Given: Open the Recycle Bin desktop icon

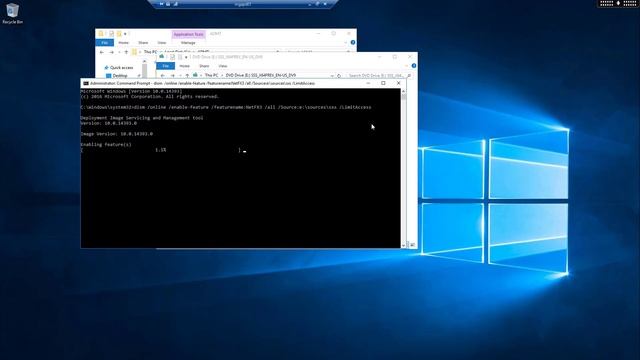Looking at the screenshot, I should tap(12, 13).
